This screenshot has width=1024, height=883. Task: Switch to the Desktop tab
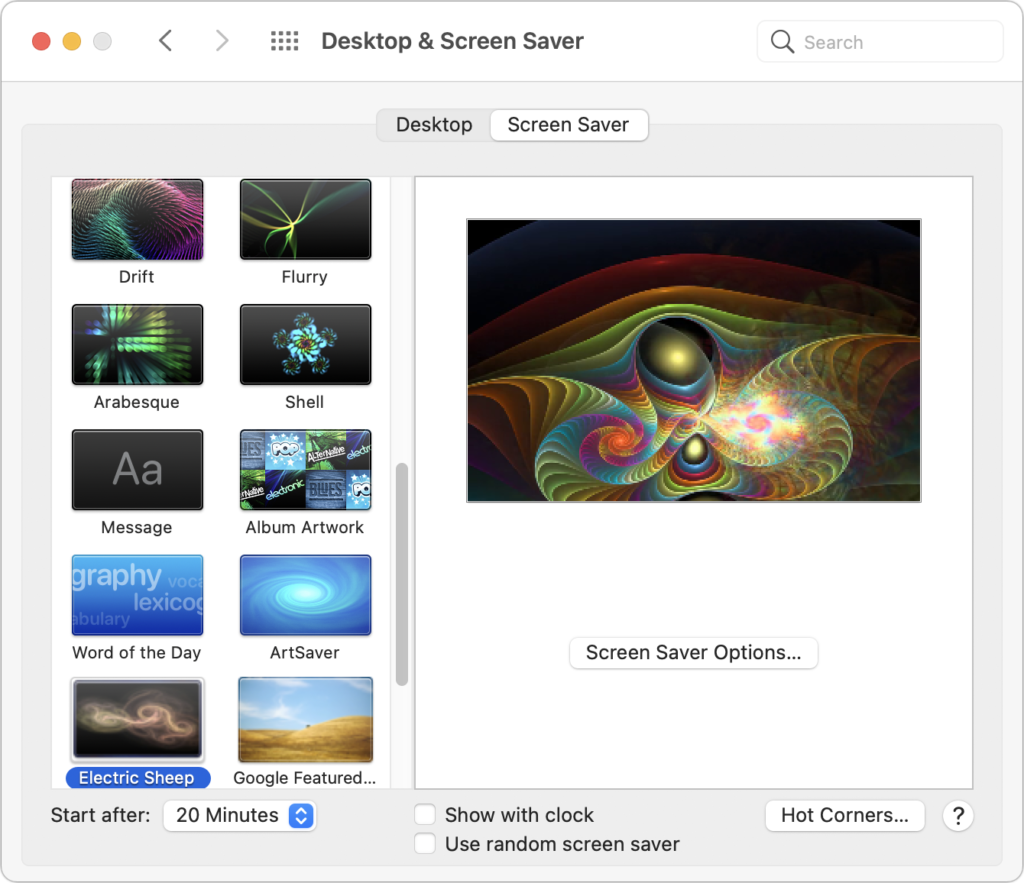pos(434,125)
